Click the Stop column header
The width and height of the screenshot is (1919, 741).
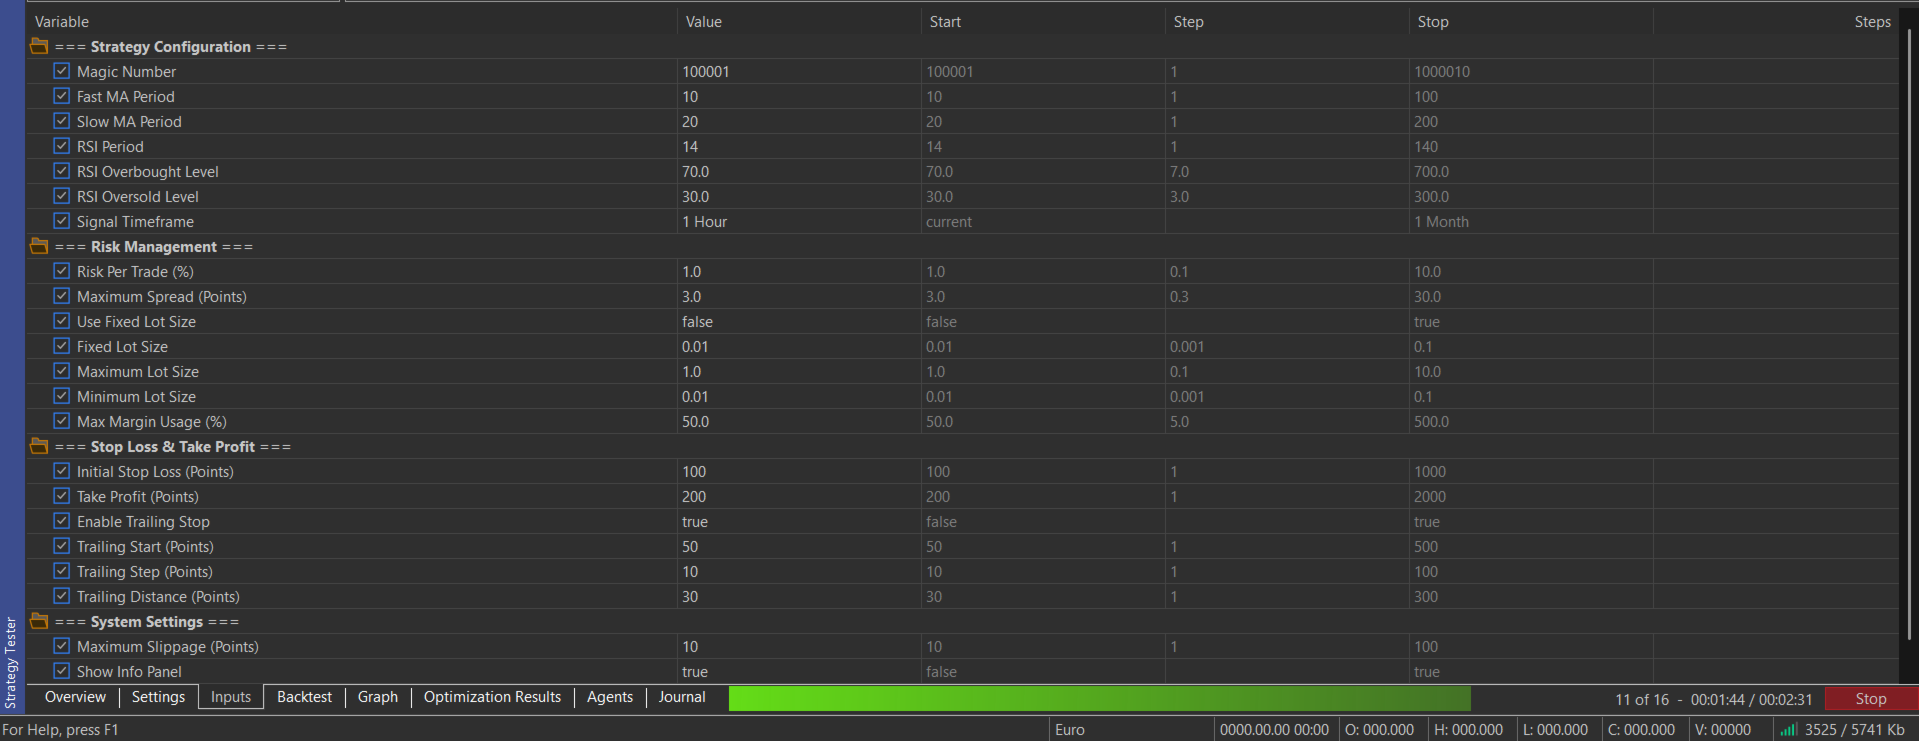[1531, 22]
